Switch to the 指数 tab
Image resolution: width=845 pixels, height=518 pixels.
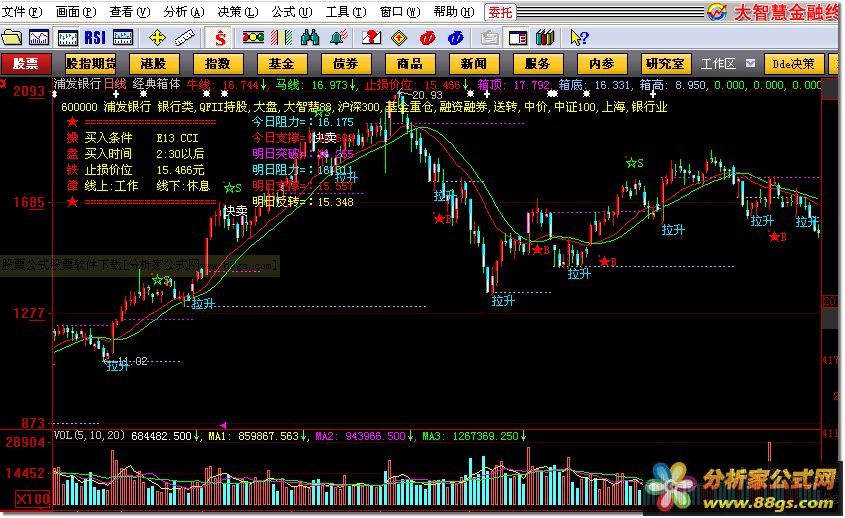217,64
